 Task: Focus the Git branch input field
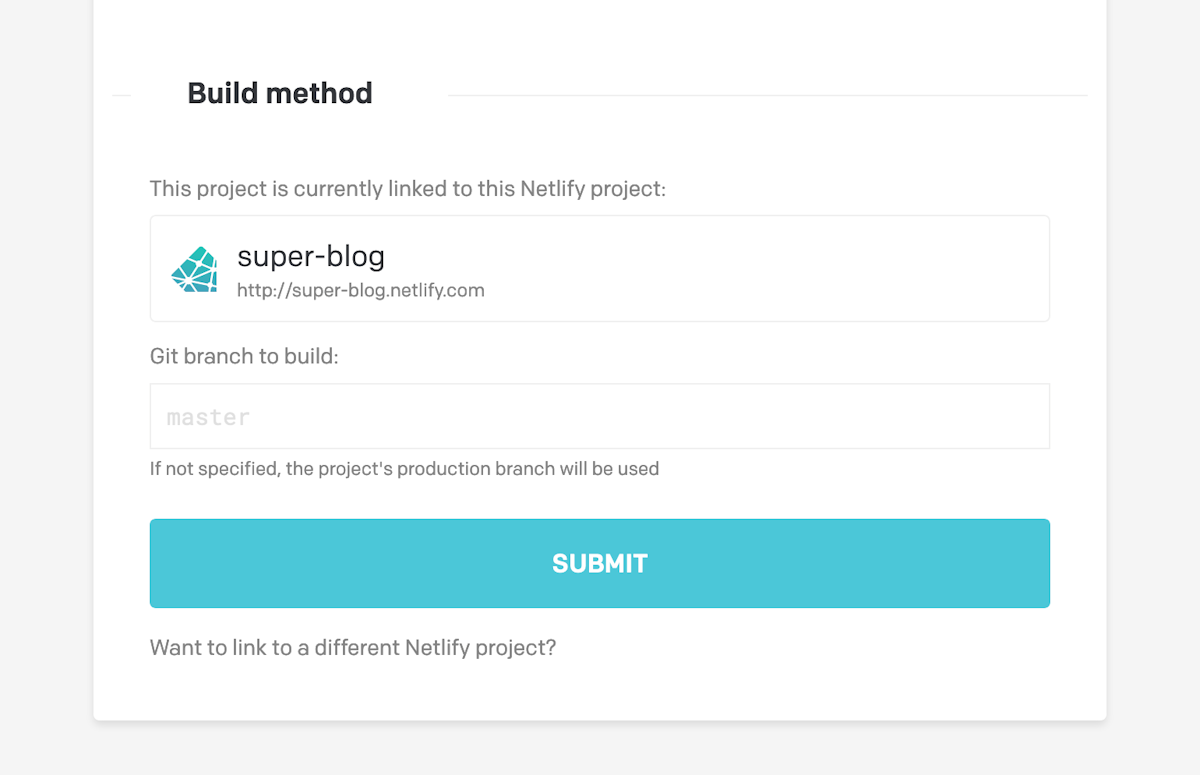pyautogui.click(x=600, y=416)
